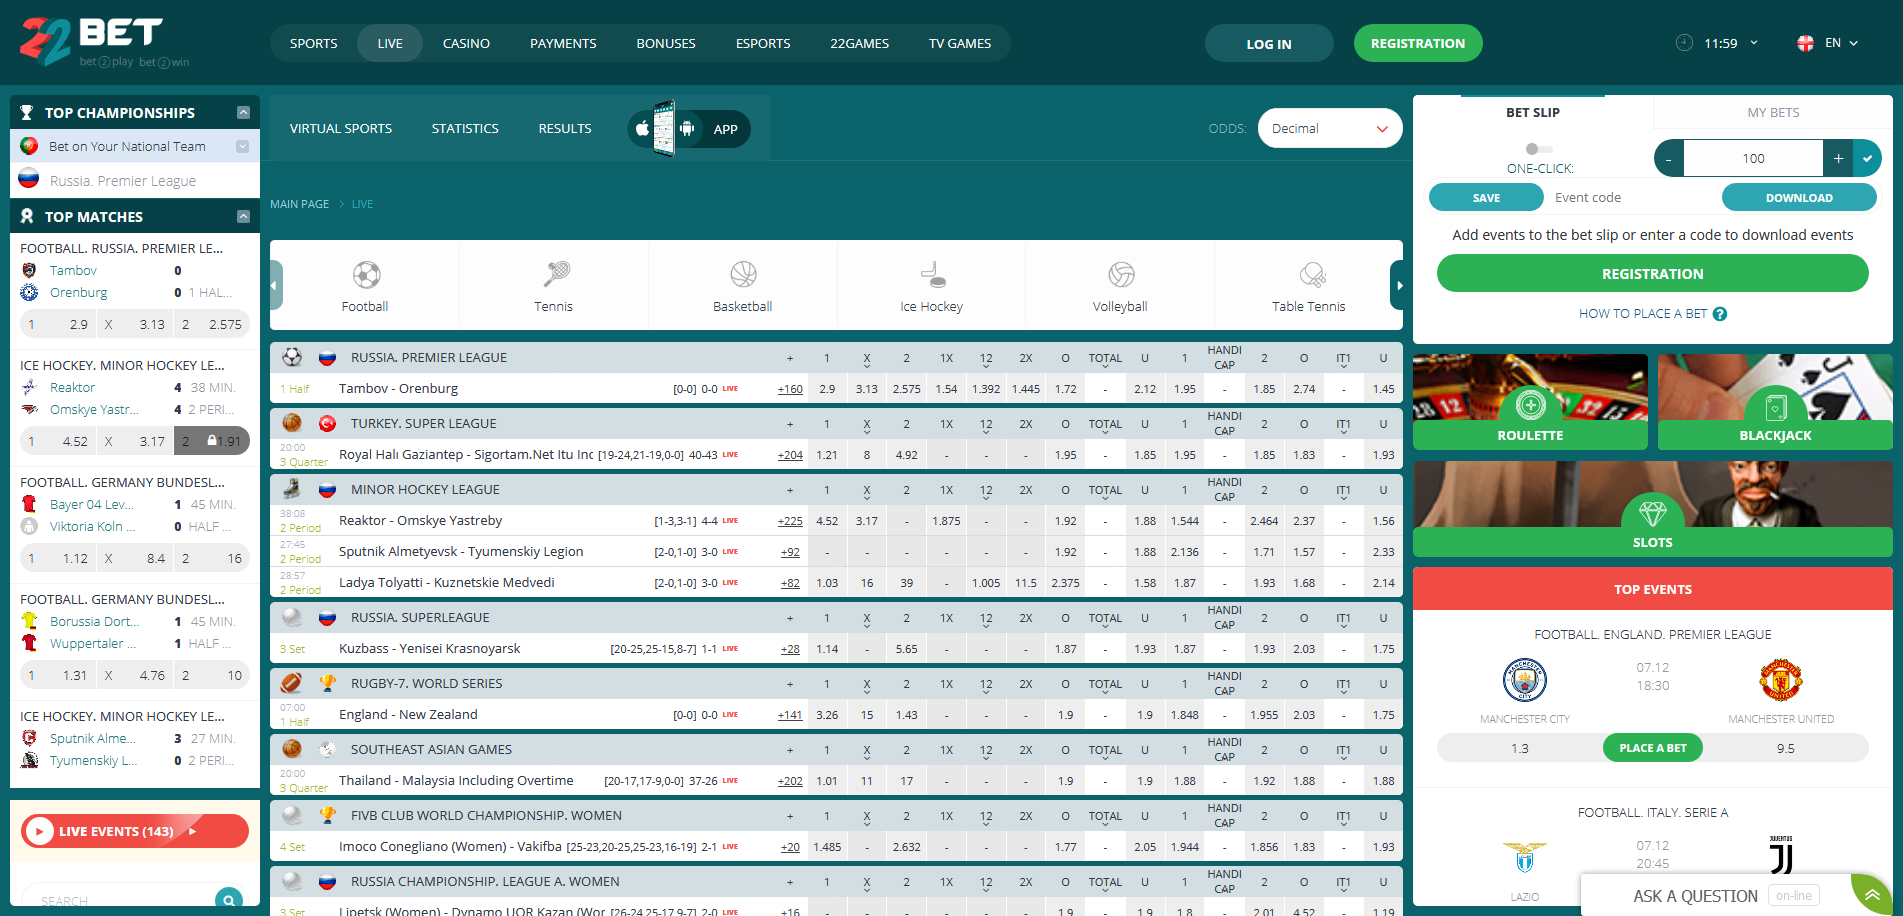Click the header Registration button
Screen dimensions: 1903x916
[x=1418, y=43]
